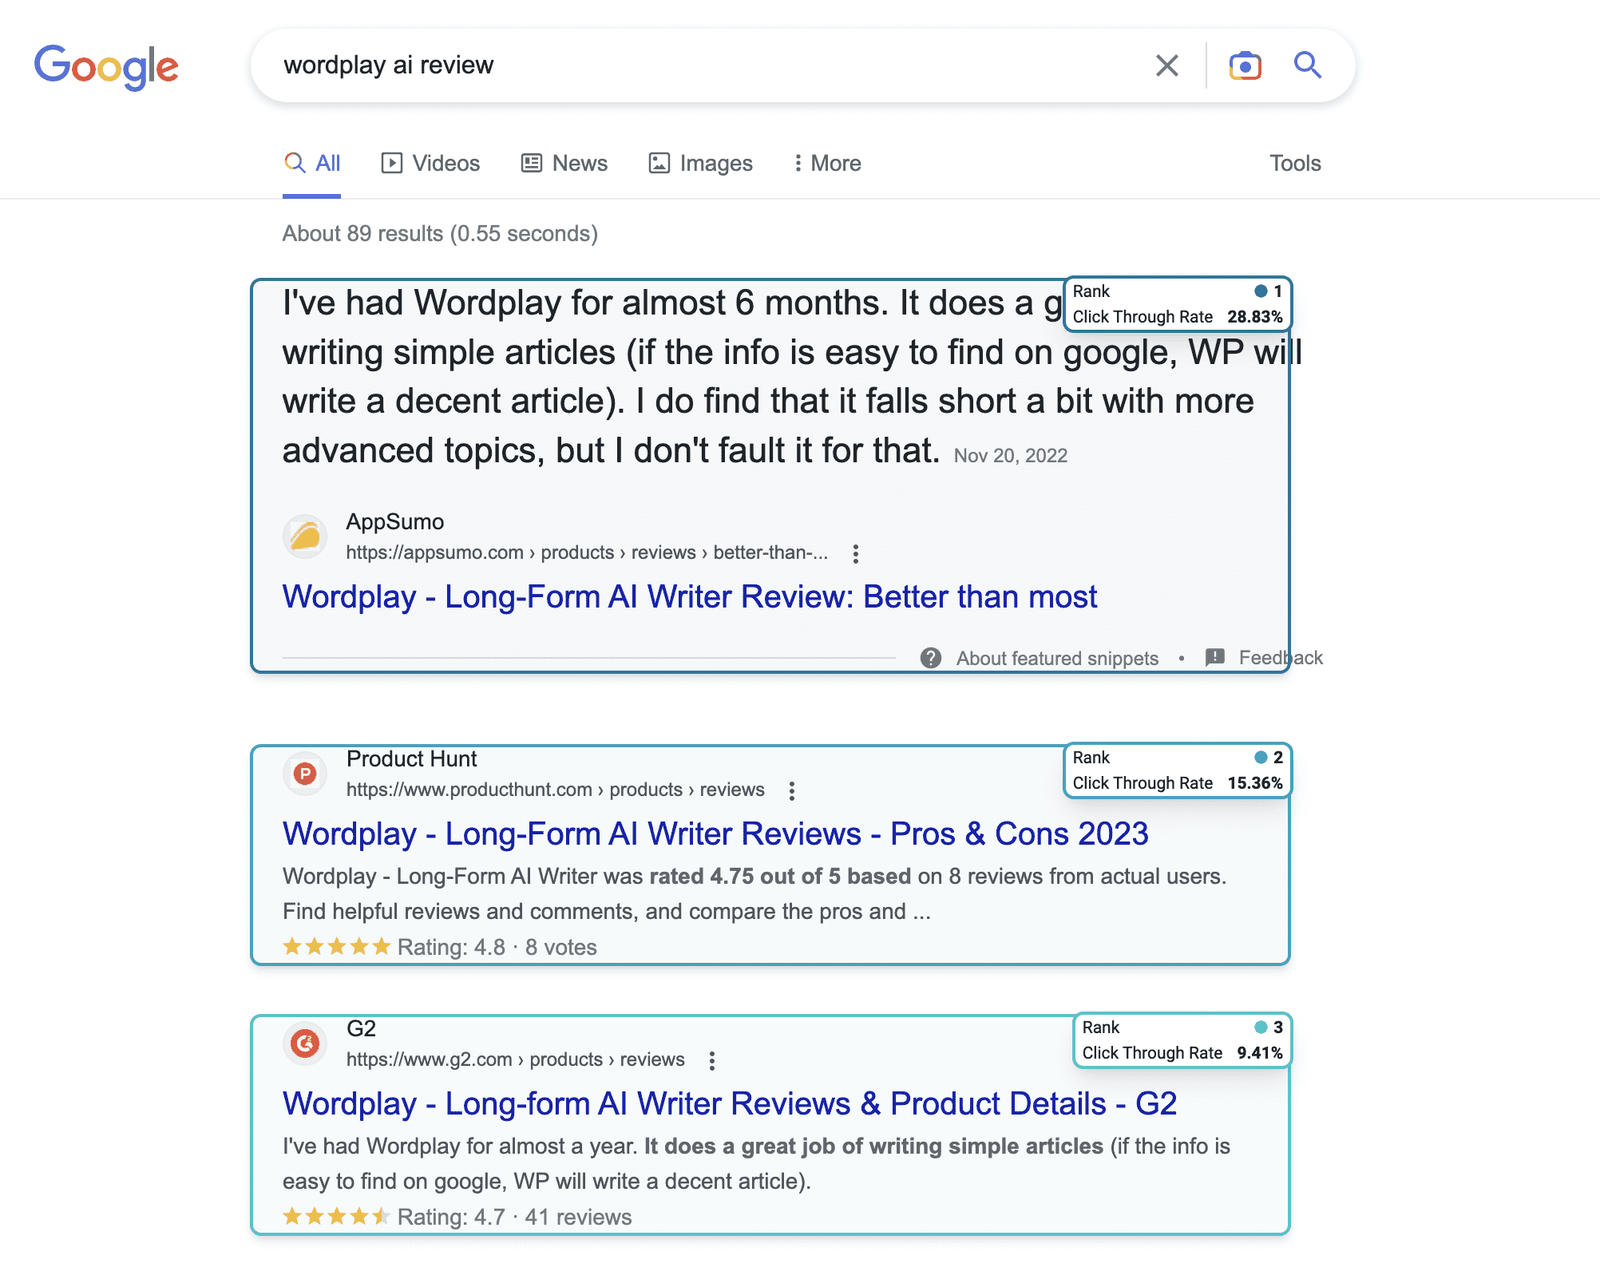The height and width of the screenshot is (1271, 1600).
Task: Switch to the Videos tab
Action: pos(431,163)
